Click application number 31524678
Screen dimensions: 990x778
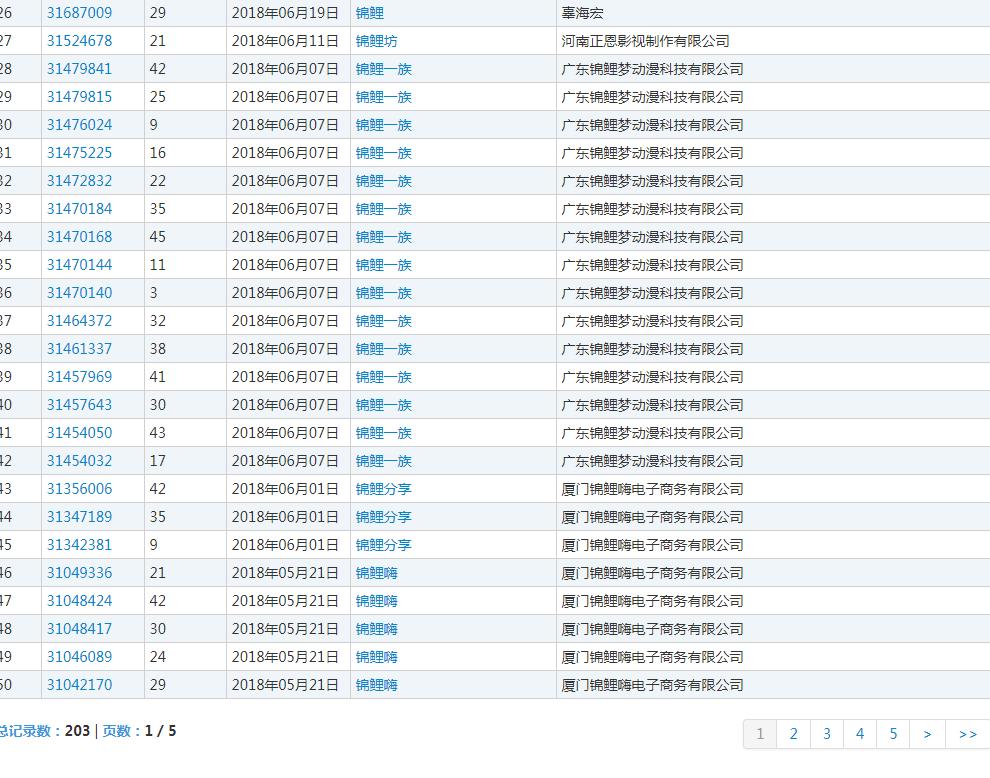click(79, 41)
